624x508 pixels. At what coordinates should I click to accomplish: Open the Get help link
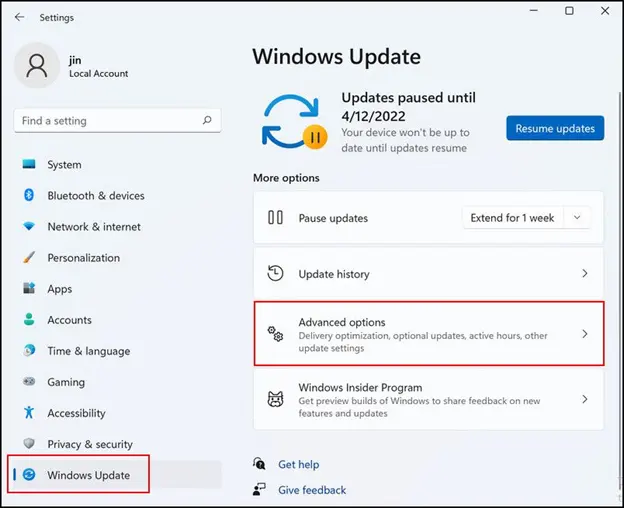coord(298,464)
